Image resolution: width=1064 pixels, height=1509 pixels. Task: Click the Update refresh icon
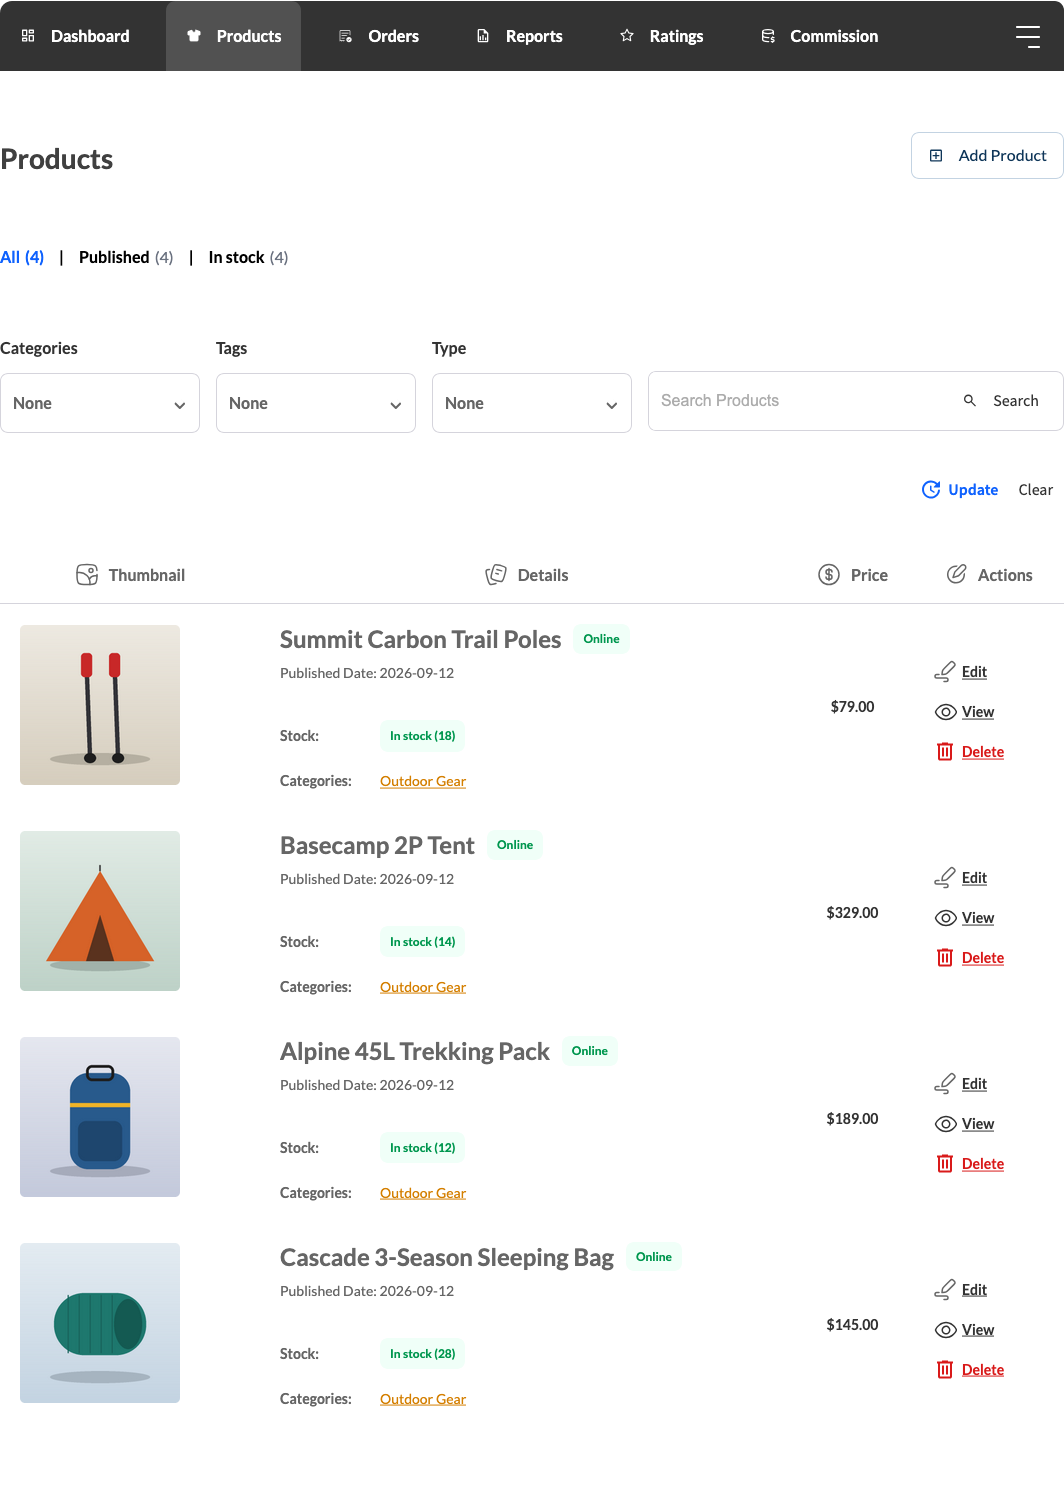point(931,489)
